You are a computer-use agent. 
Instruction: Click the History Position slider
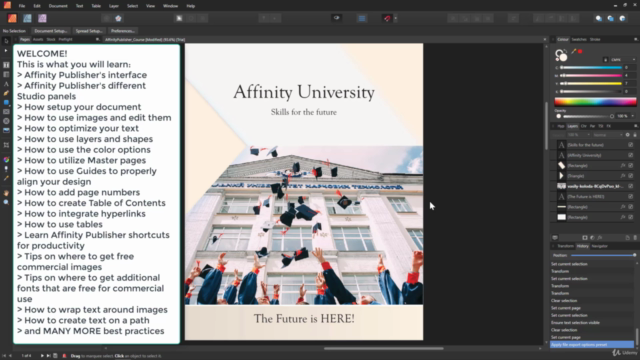coord(603,255)
